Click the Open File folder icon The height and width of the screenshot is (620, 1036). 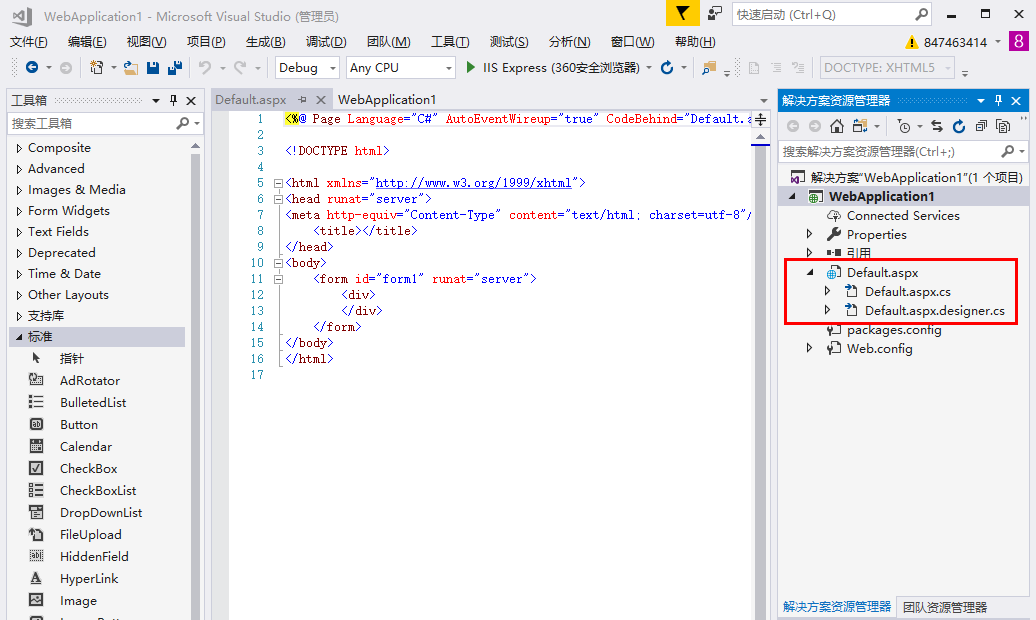pos(131,68)
